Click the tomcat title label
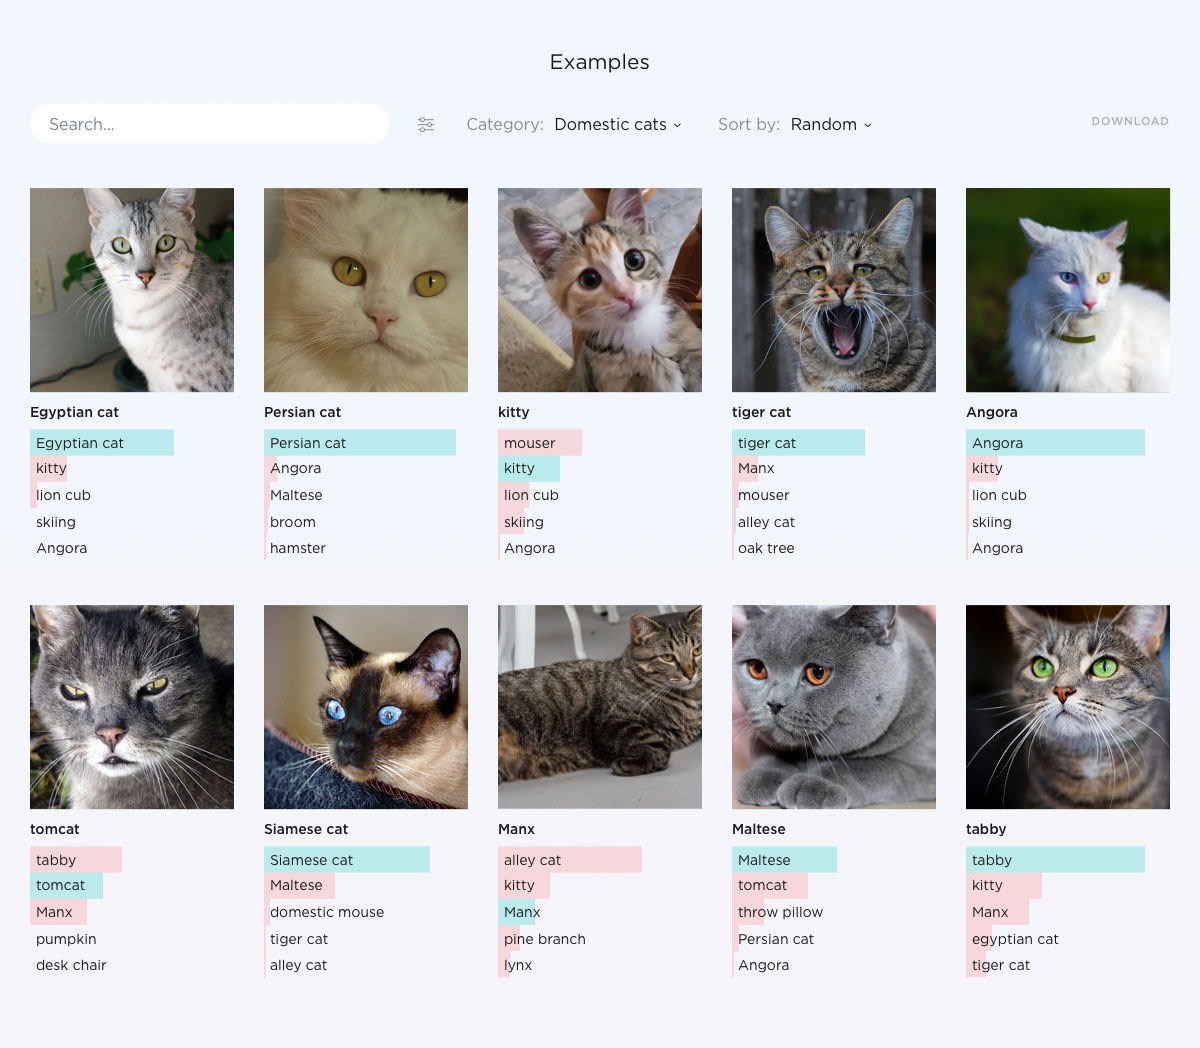Viewport: 1200px width, 1048px height. pos(55,829)
